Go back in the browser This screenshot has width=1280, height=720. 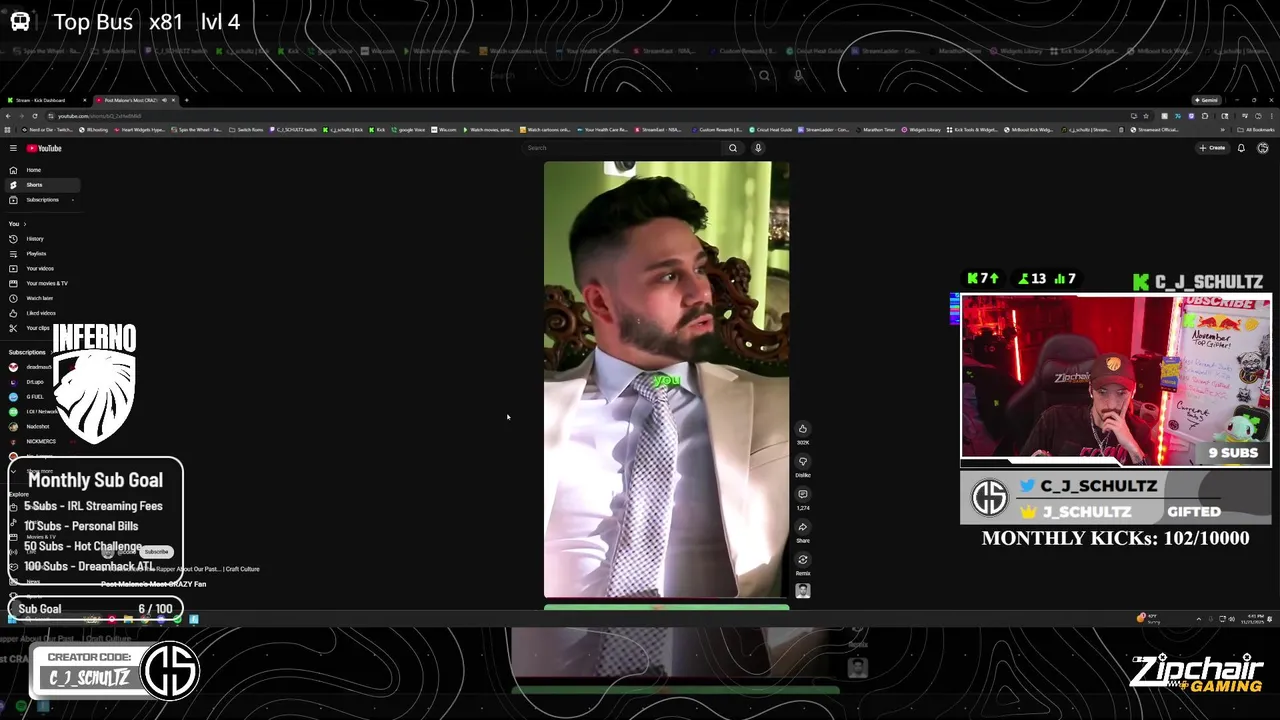coord(8,116)
